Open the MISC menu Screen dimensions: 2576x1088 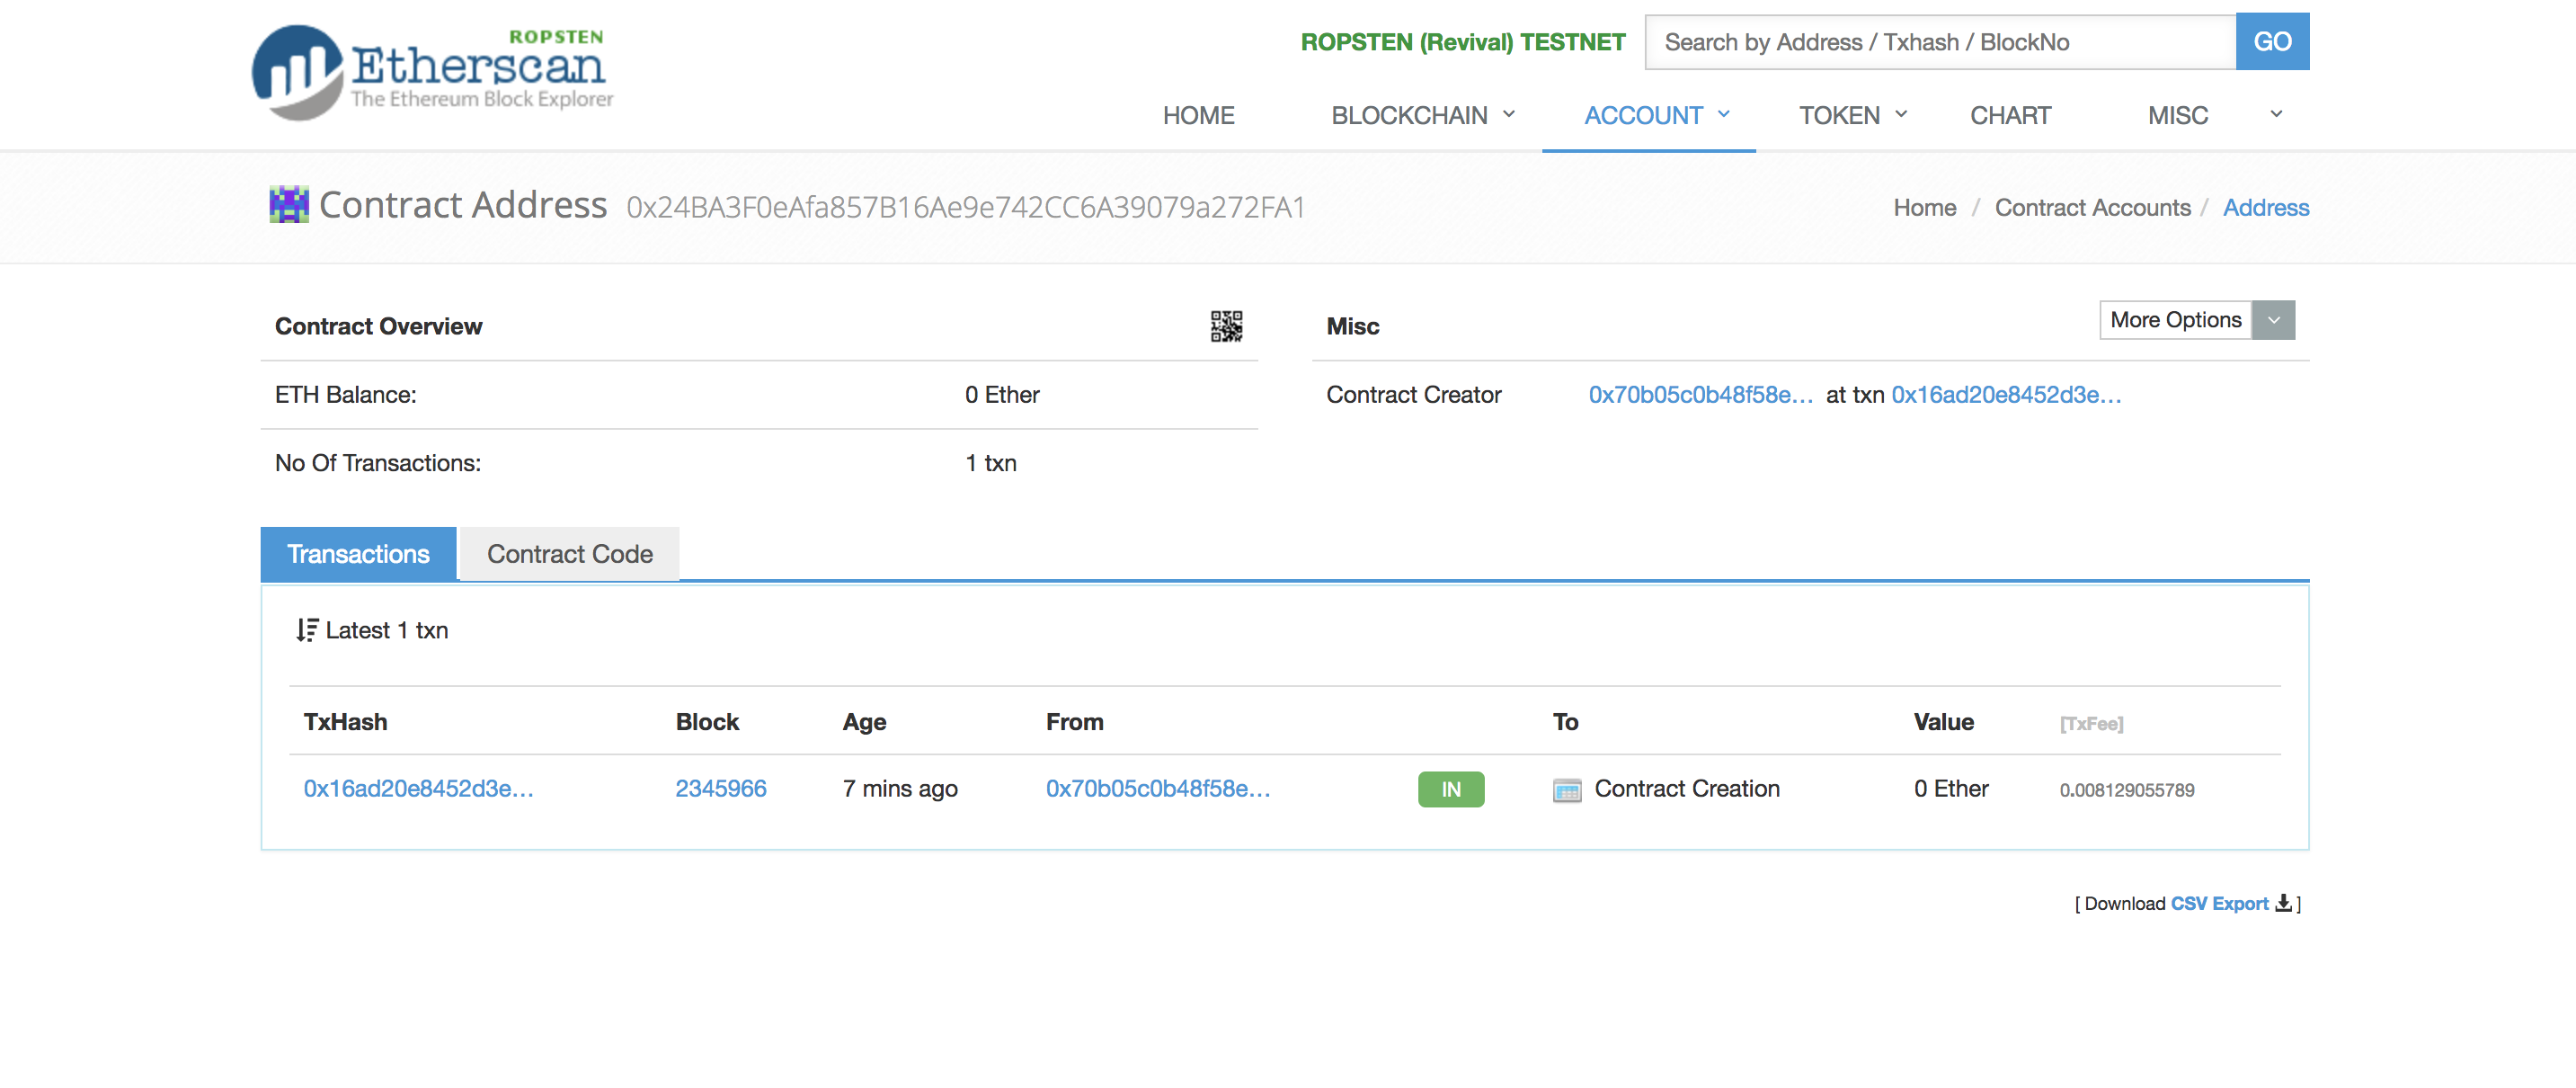pos(2177,116)
